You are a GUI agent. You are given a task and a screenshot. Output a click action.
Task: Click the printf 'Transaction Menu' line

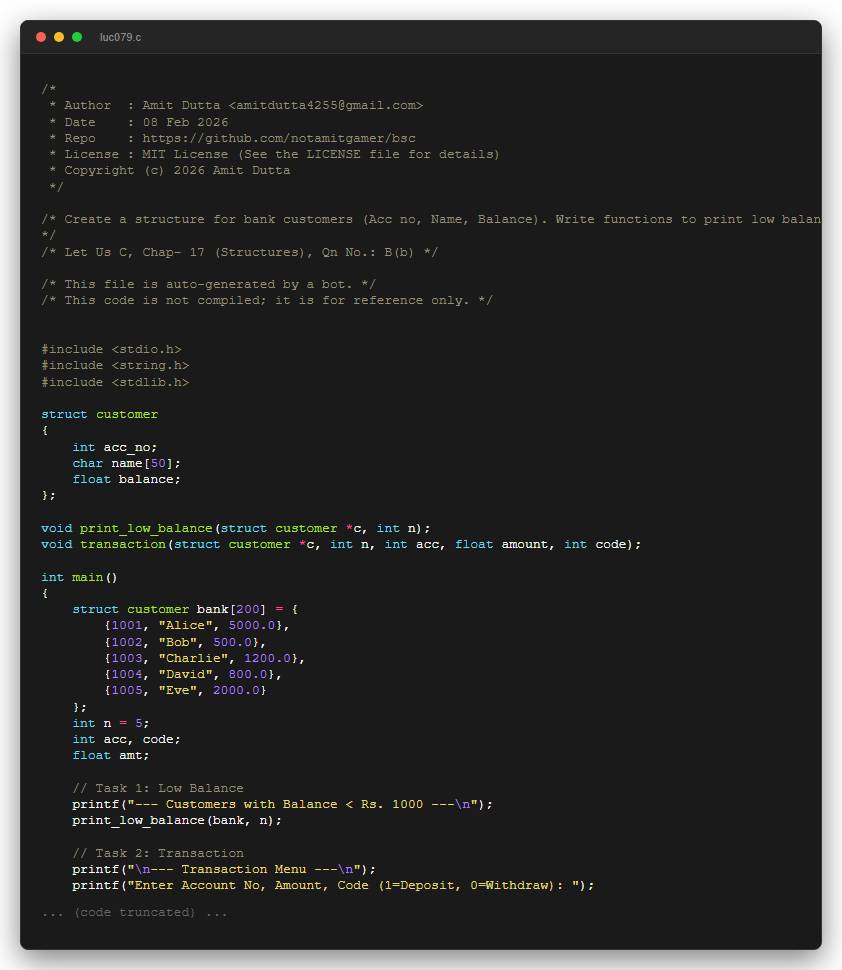(x=224, y=869)
